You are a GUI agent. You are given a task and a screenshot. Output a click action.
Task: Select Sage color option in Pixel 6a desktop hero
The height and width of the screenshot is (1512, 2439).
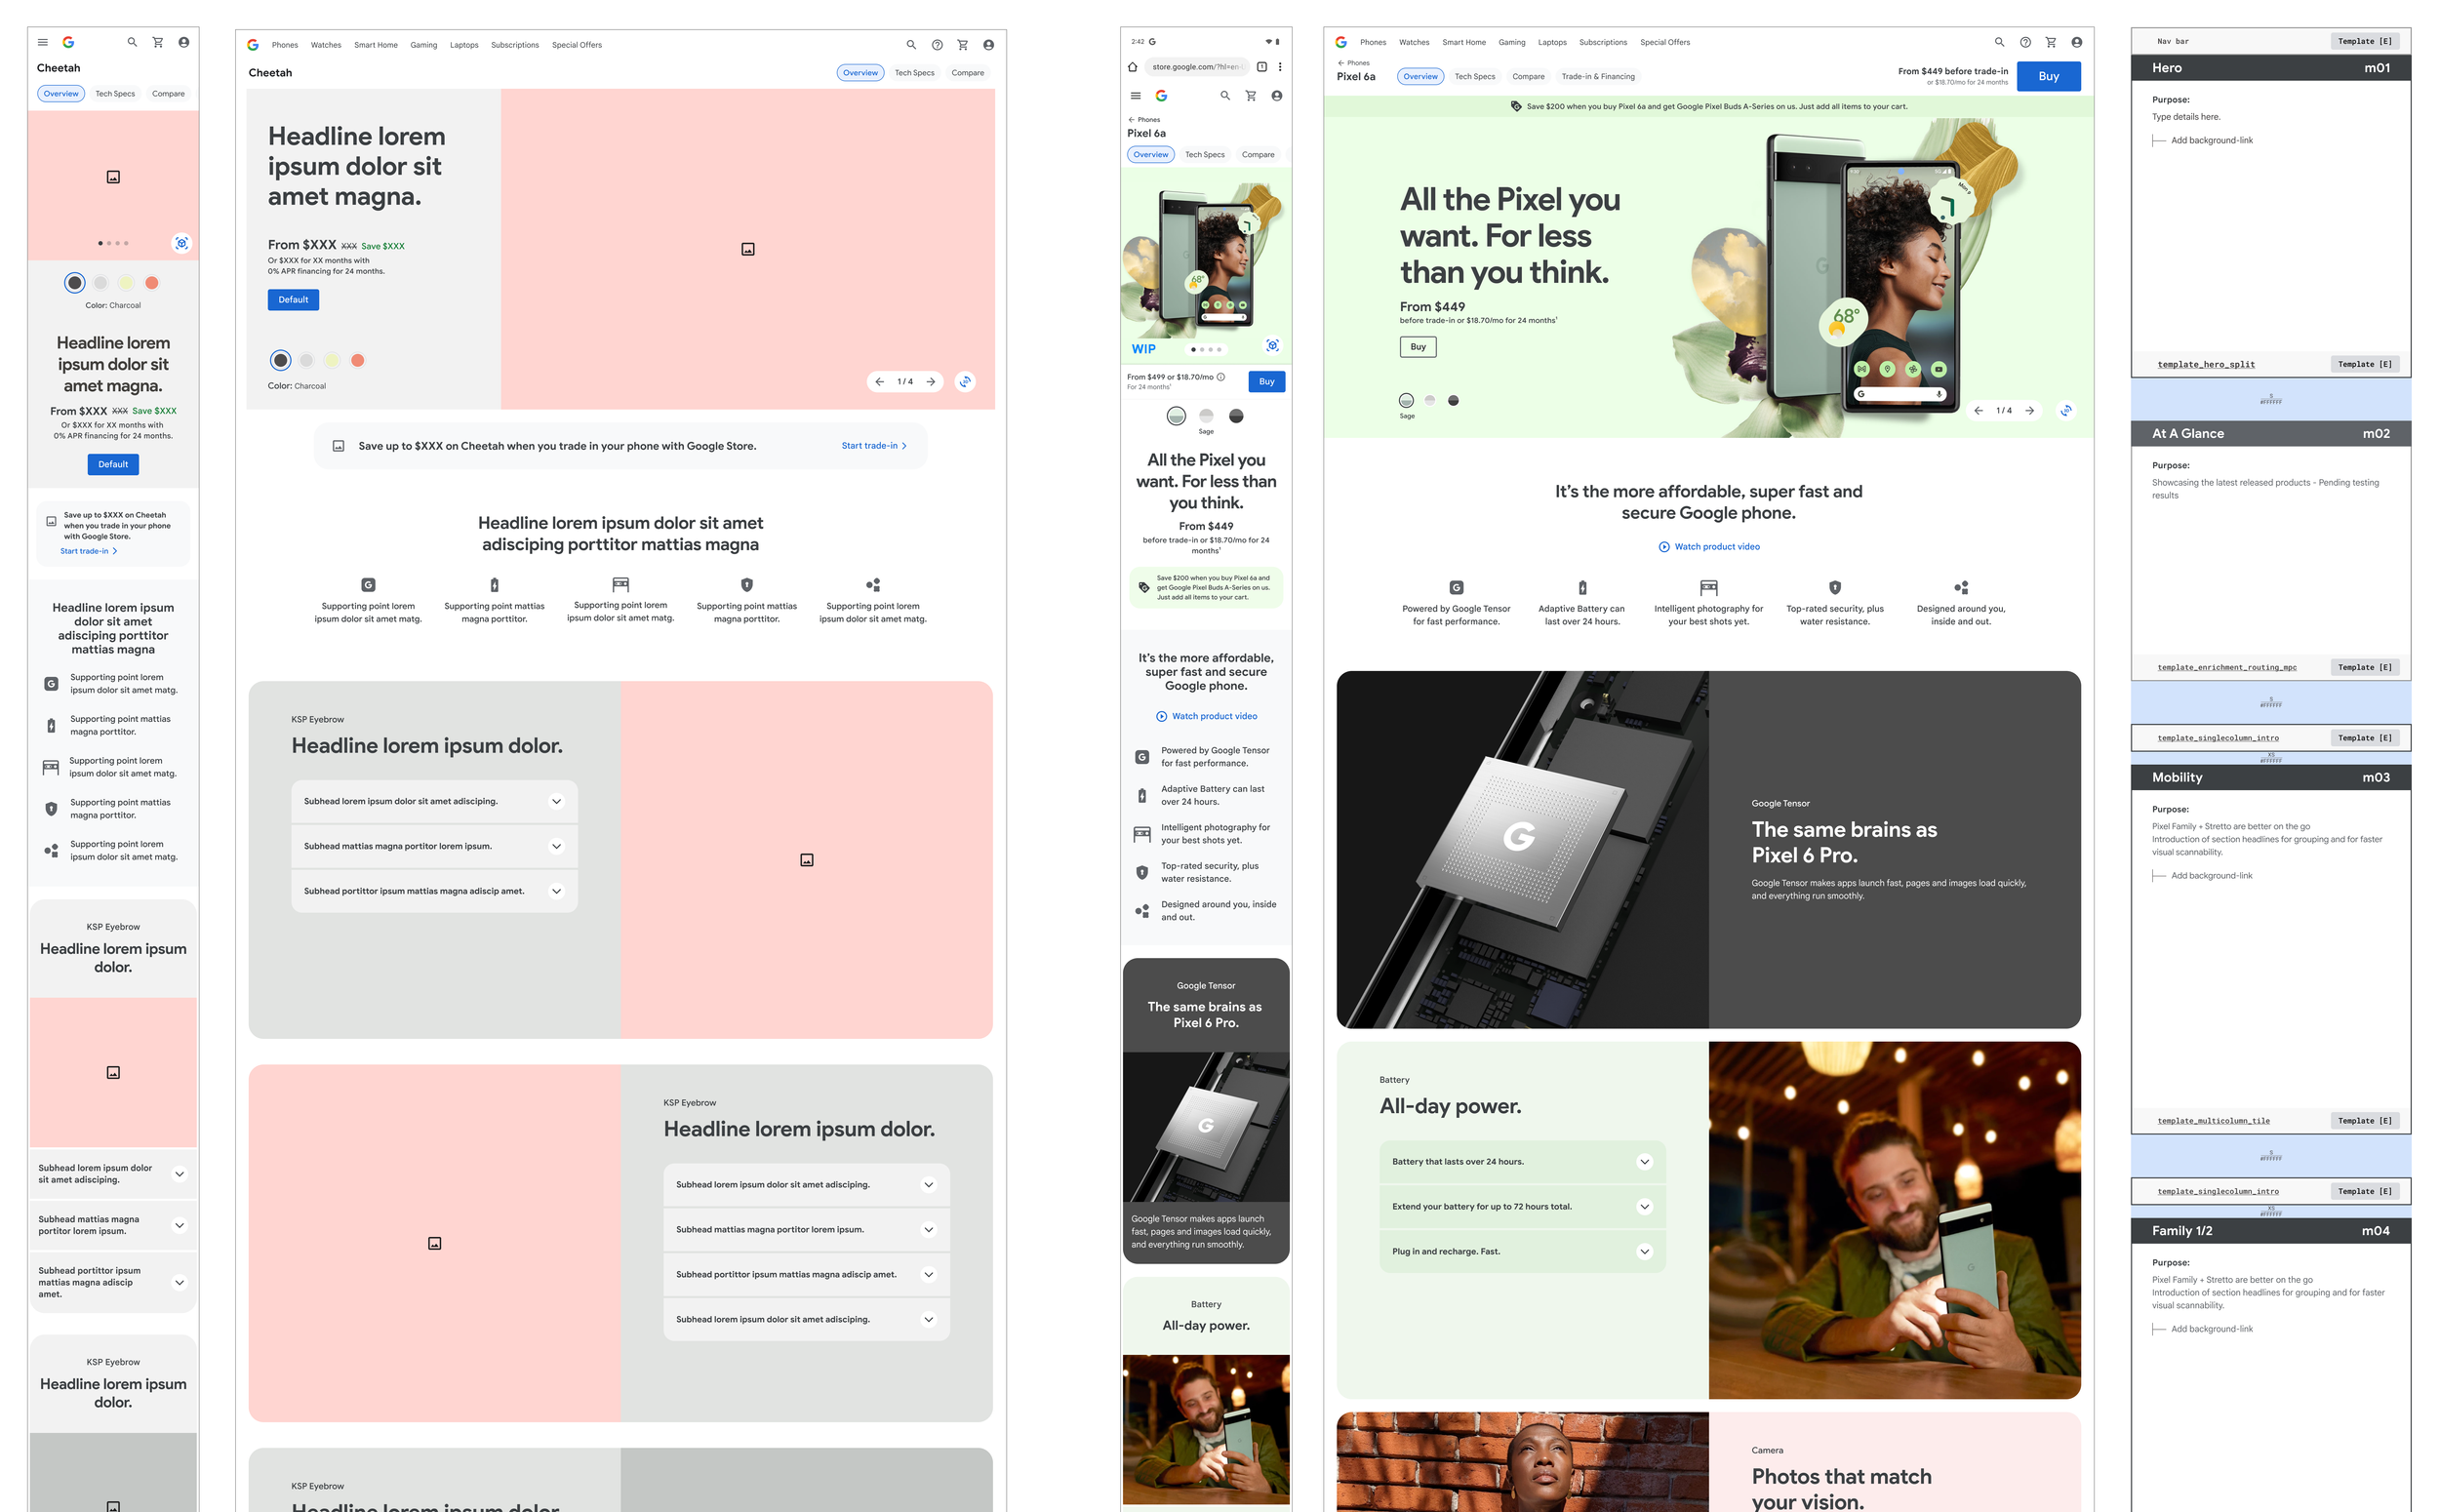1406,401
